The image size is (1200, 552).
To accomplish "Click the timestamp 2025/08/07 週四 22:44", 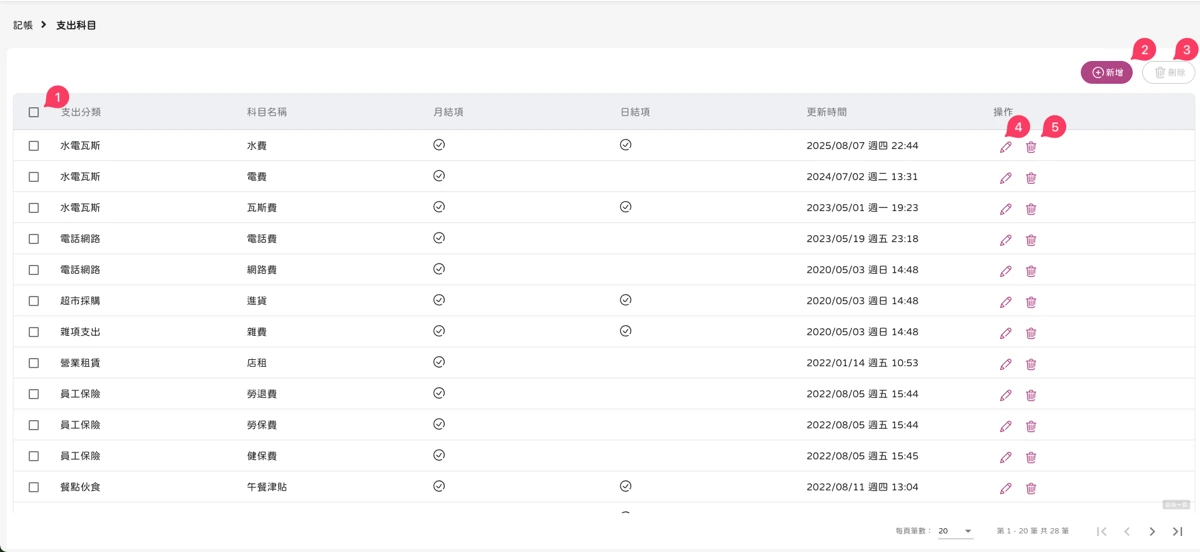I will (x=862, y=146).
